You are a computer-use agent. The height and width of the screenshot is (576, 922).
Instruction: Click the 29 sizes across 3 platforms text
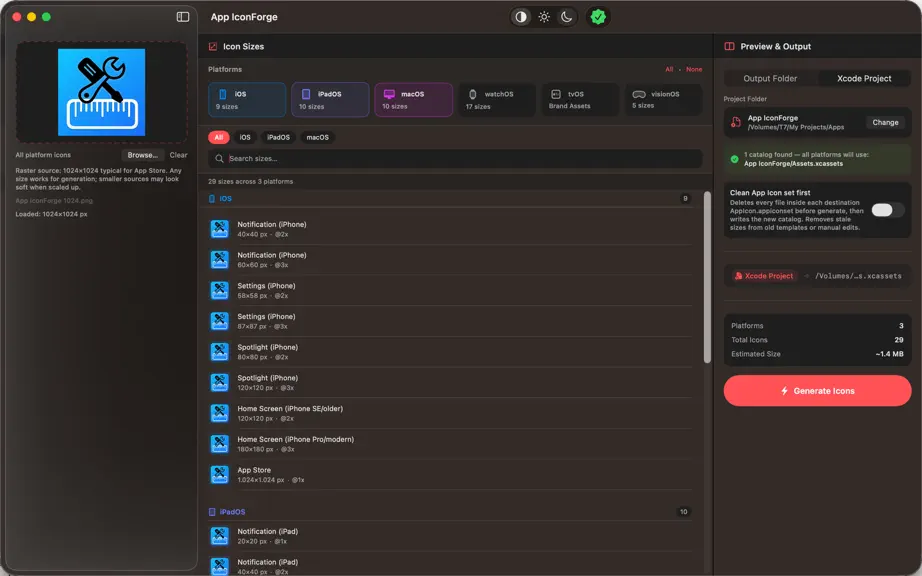[250, 182]
